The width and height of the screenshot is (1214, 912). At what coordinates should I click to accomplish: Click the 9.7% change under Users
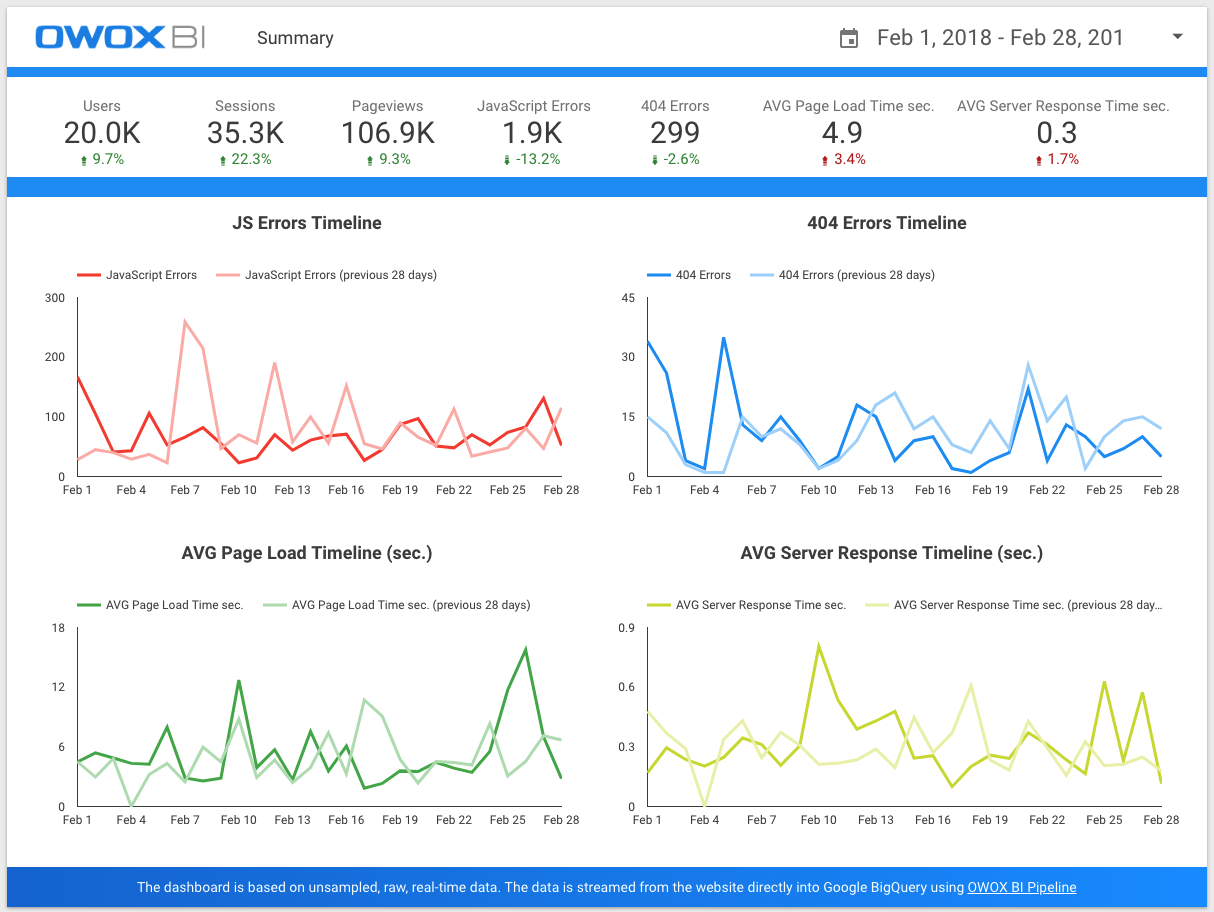point(108,159)
